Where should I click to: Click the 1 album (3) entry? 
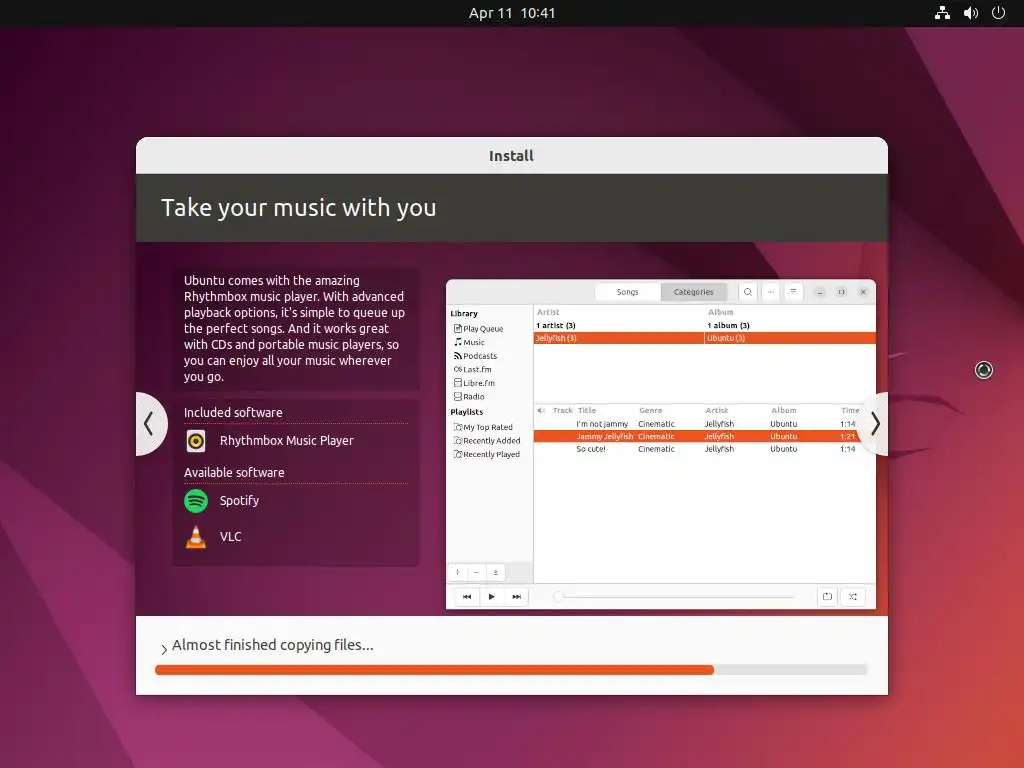728,326
